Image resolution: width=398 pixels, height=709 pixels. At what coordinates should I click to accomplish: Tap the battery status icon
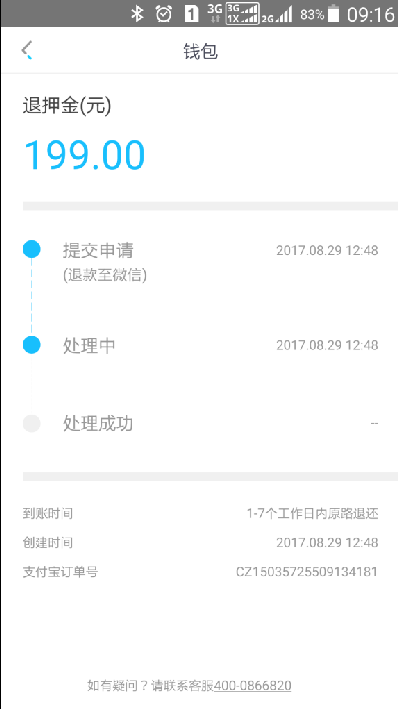333,14
